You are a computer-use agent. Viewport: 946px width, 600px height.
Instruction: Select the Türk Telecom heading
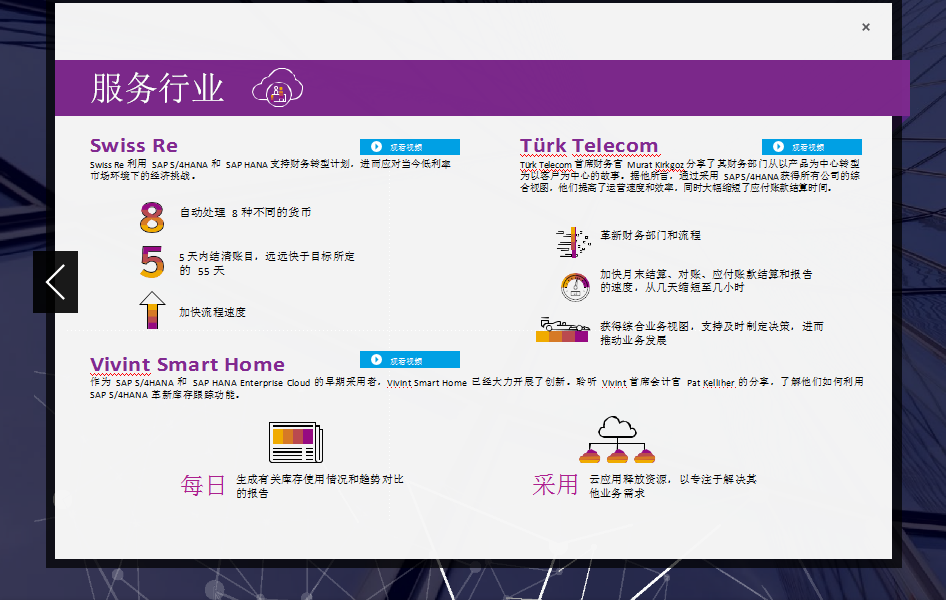(x=589, y=146)
